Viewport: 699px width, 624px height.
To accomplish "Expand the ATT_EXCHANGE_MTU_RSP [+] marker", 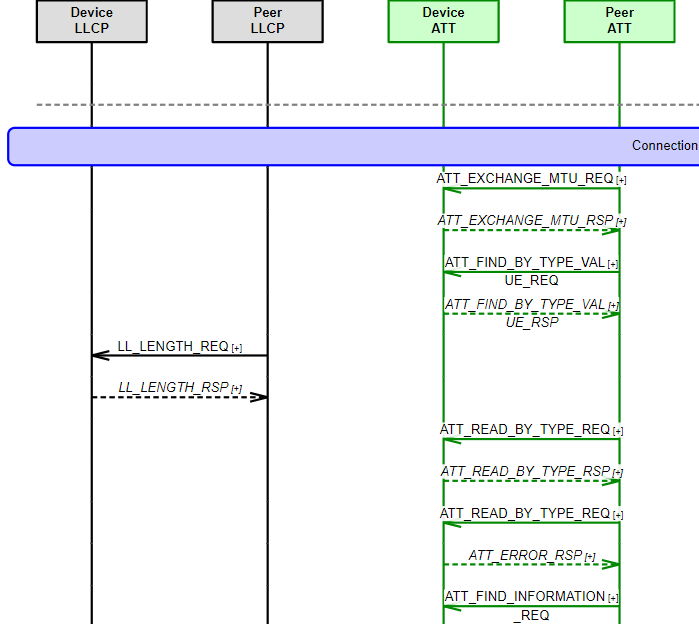I will click(x=621, y=222).
